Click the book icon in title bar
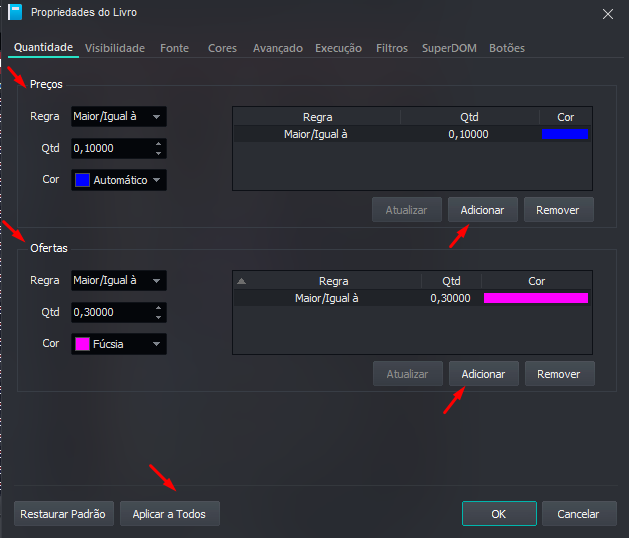This screenshot has width=629, height=538. (x=15, y=12)
